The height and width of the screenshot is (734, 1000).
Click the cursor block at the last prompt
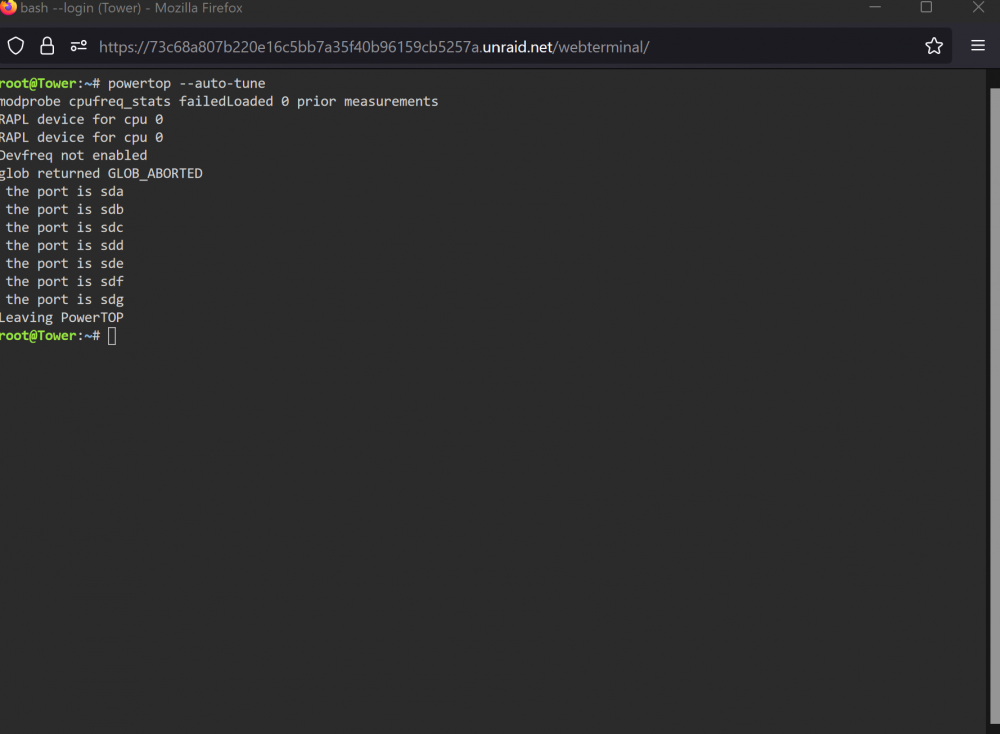point(112,336)
